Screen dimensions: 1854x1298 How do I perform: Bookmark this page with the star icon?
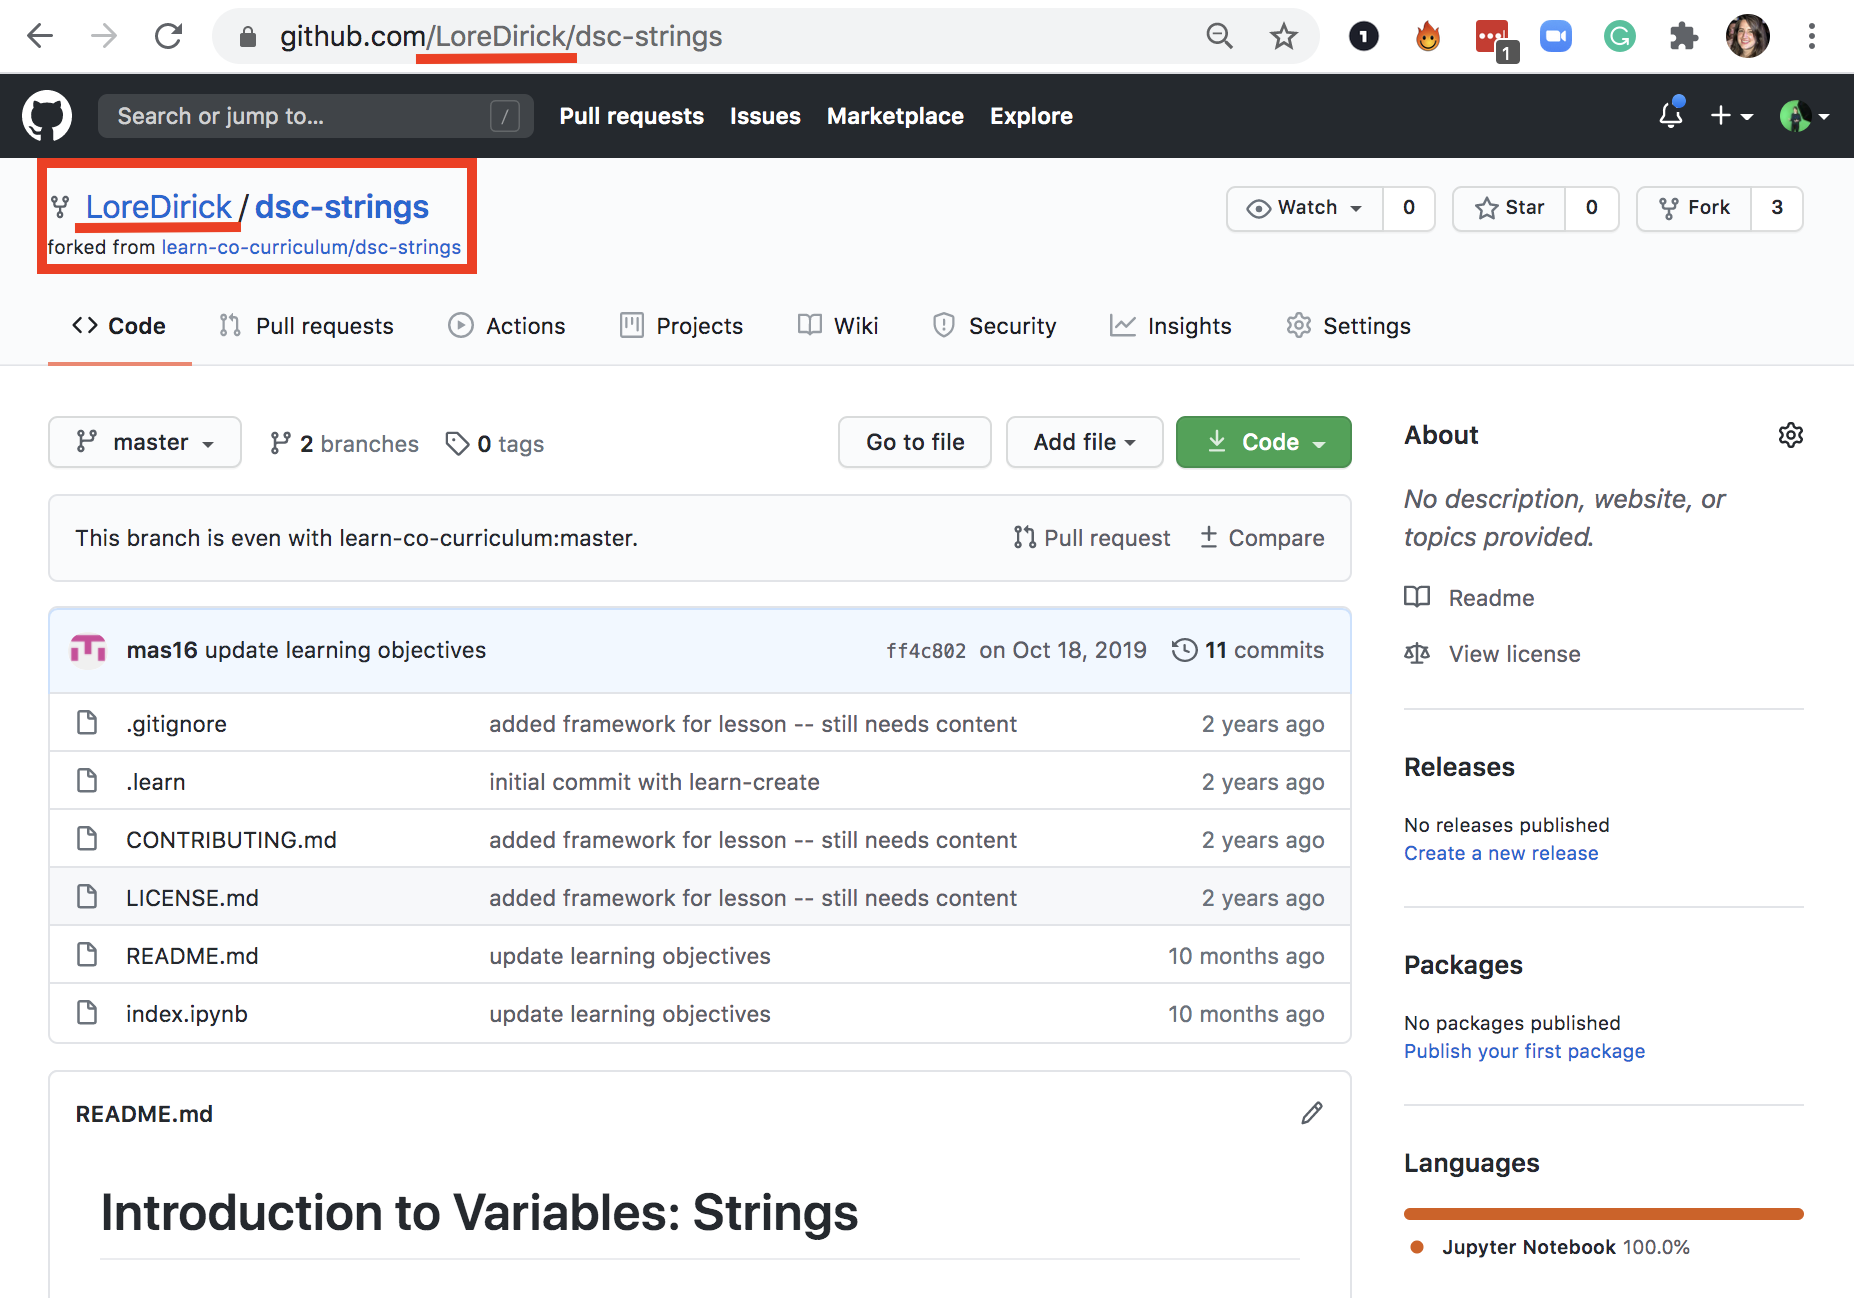pyautogui.click(x=1283, y=37)
